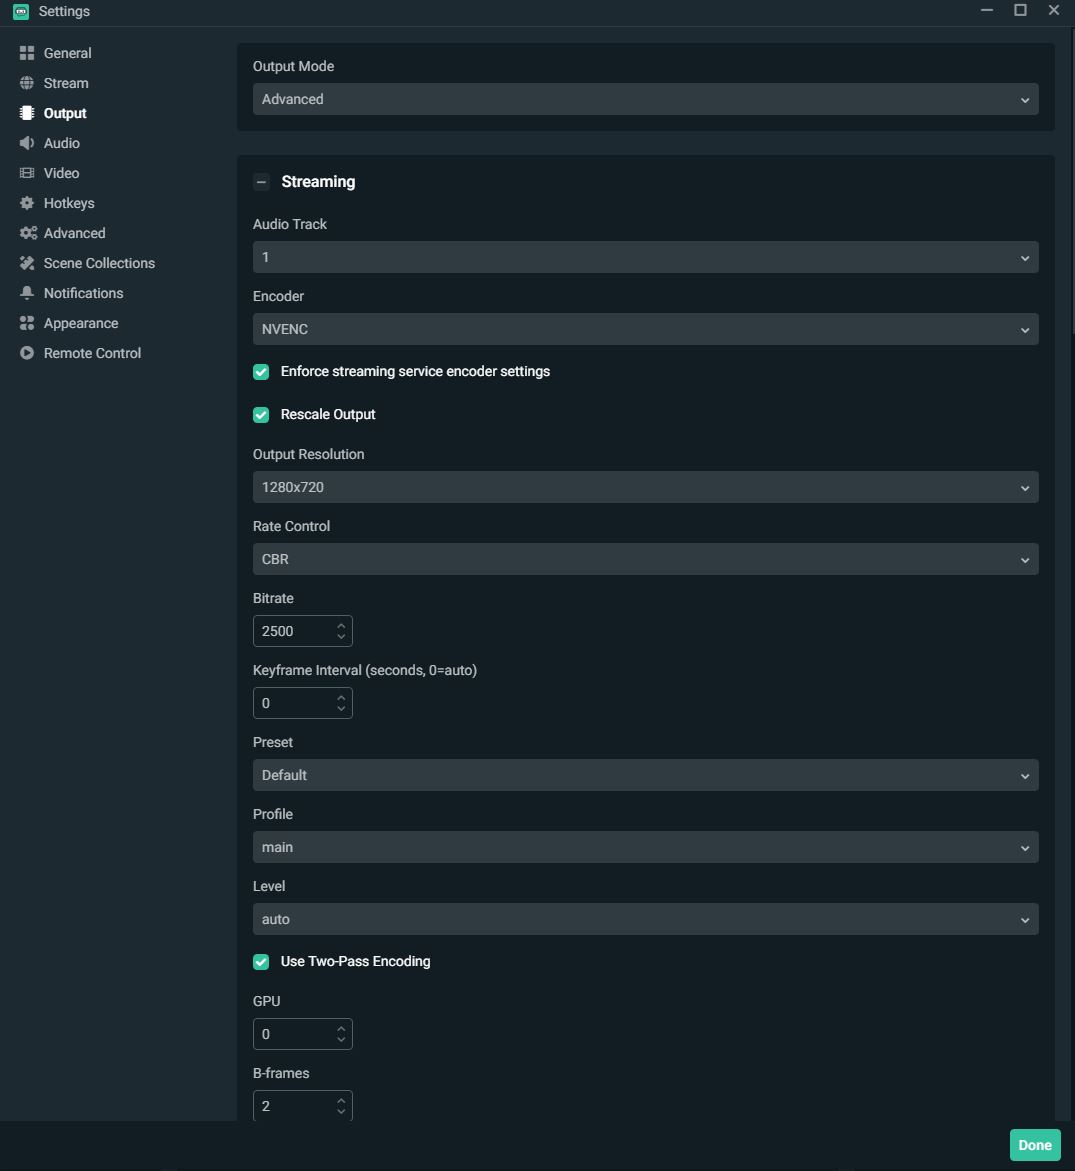
Task: Turn off Use Two-Pass Encoding
Action: pos(261,962)
